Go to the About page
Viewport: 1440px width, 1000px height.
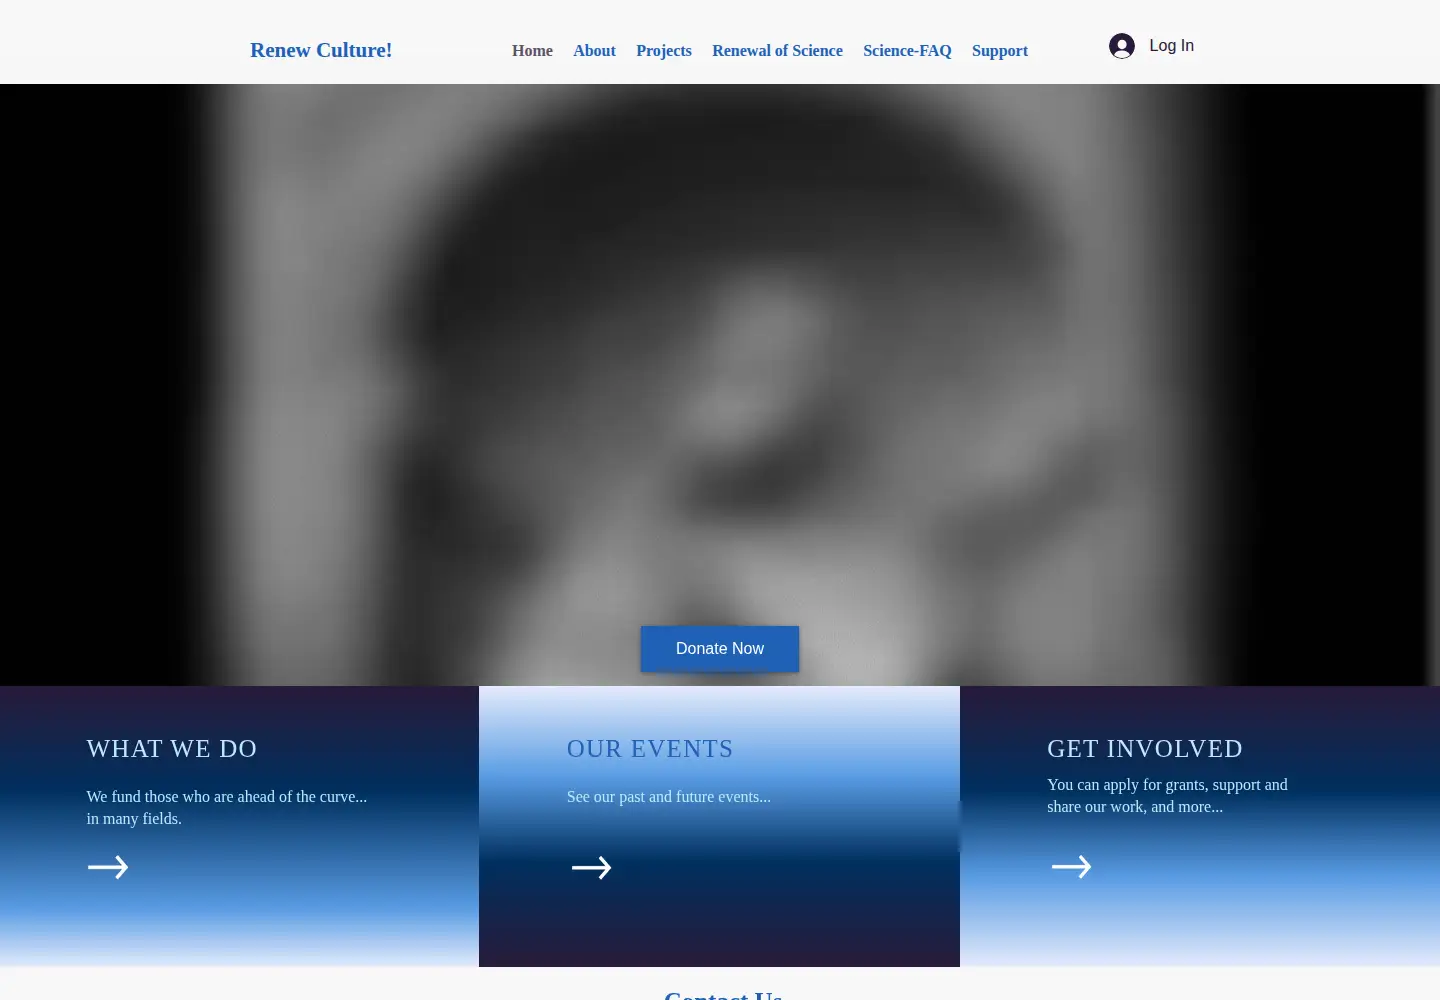594,51
